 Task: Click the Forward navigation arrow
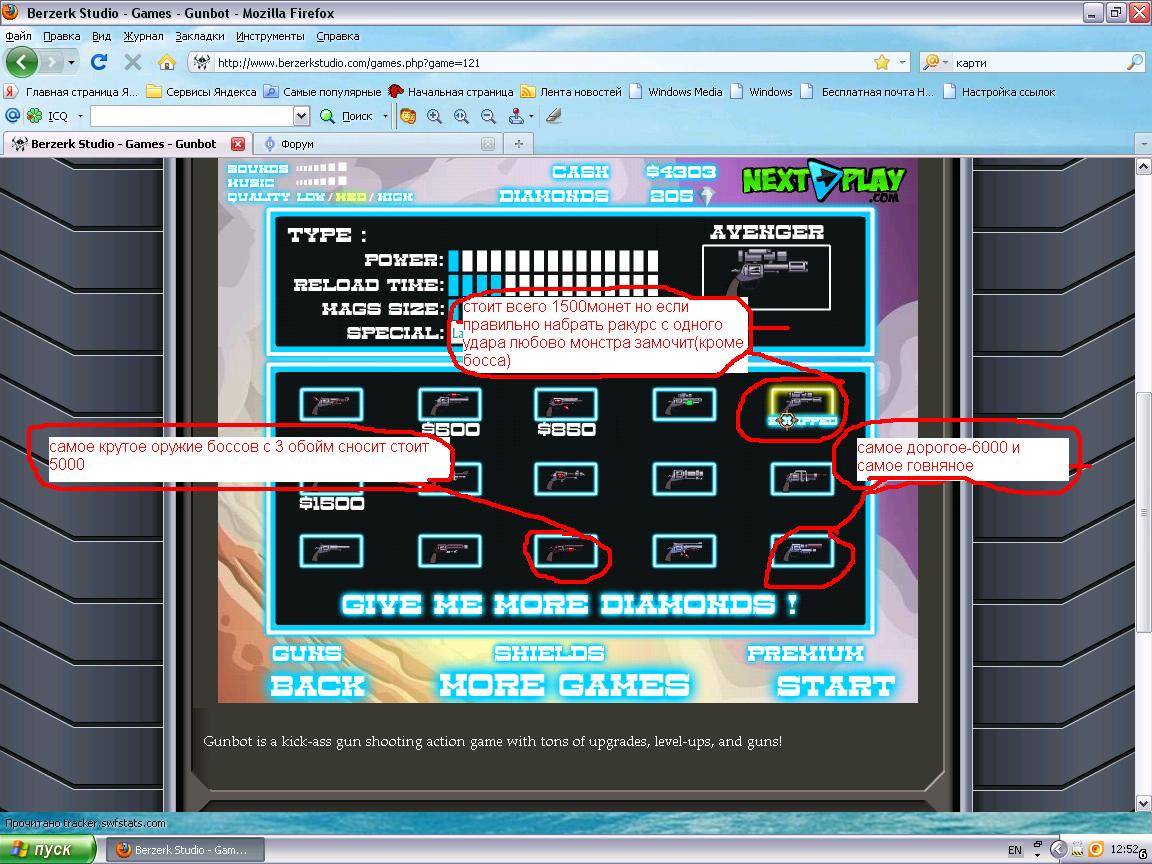tap(51, 62)
